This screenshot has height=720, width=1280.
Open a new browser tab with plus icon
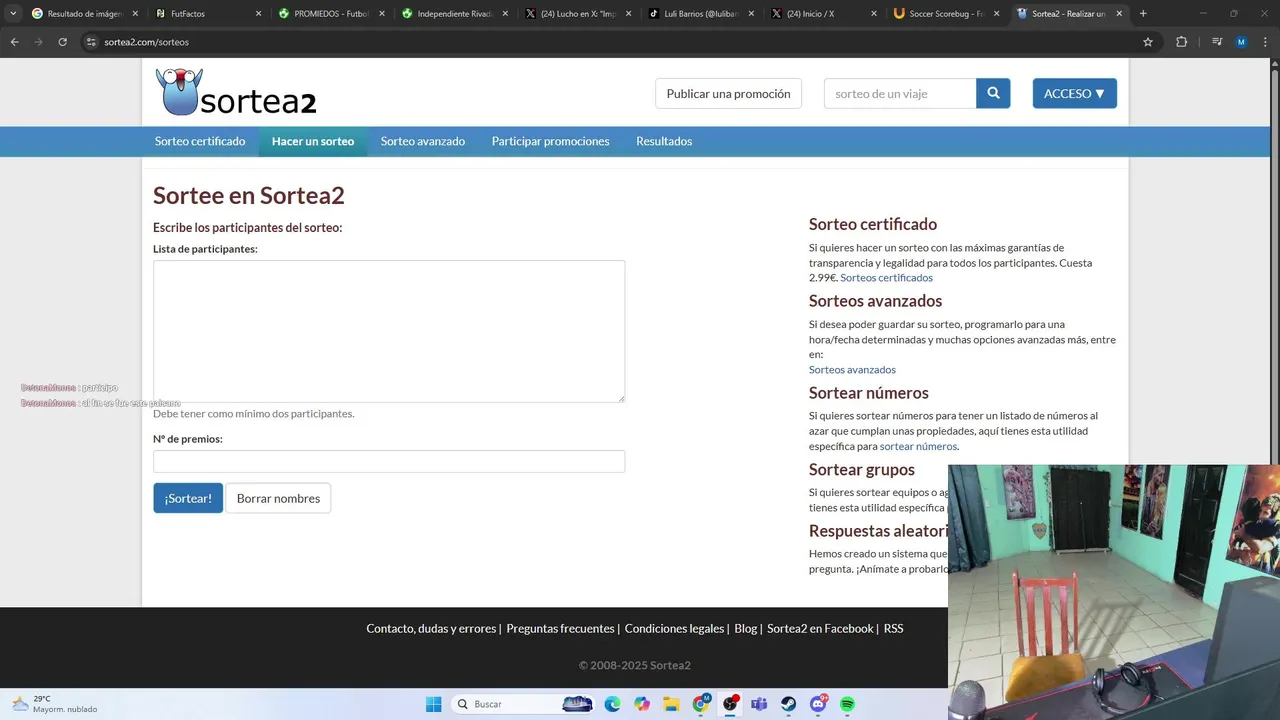pyautogui.click(x=1143, y=14)
